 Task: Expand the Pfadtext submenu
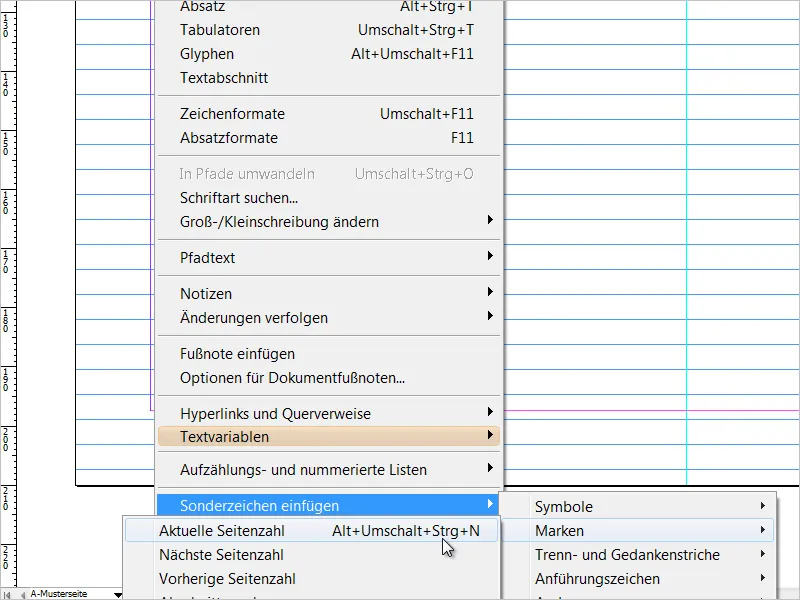[x=329, y=258]
